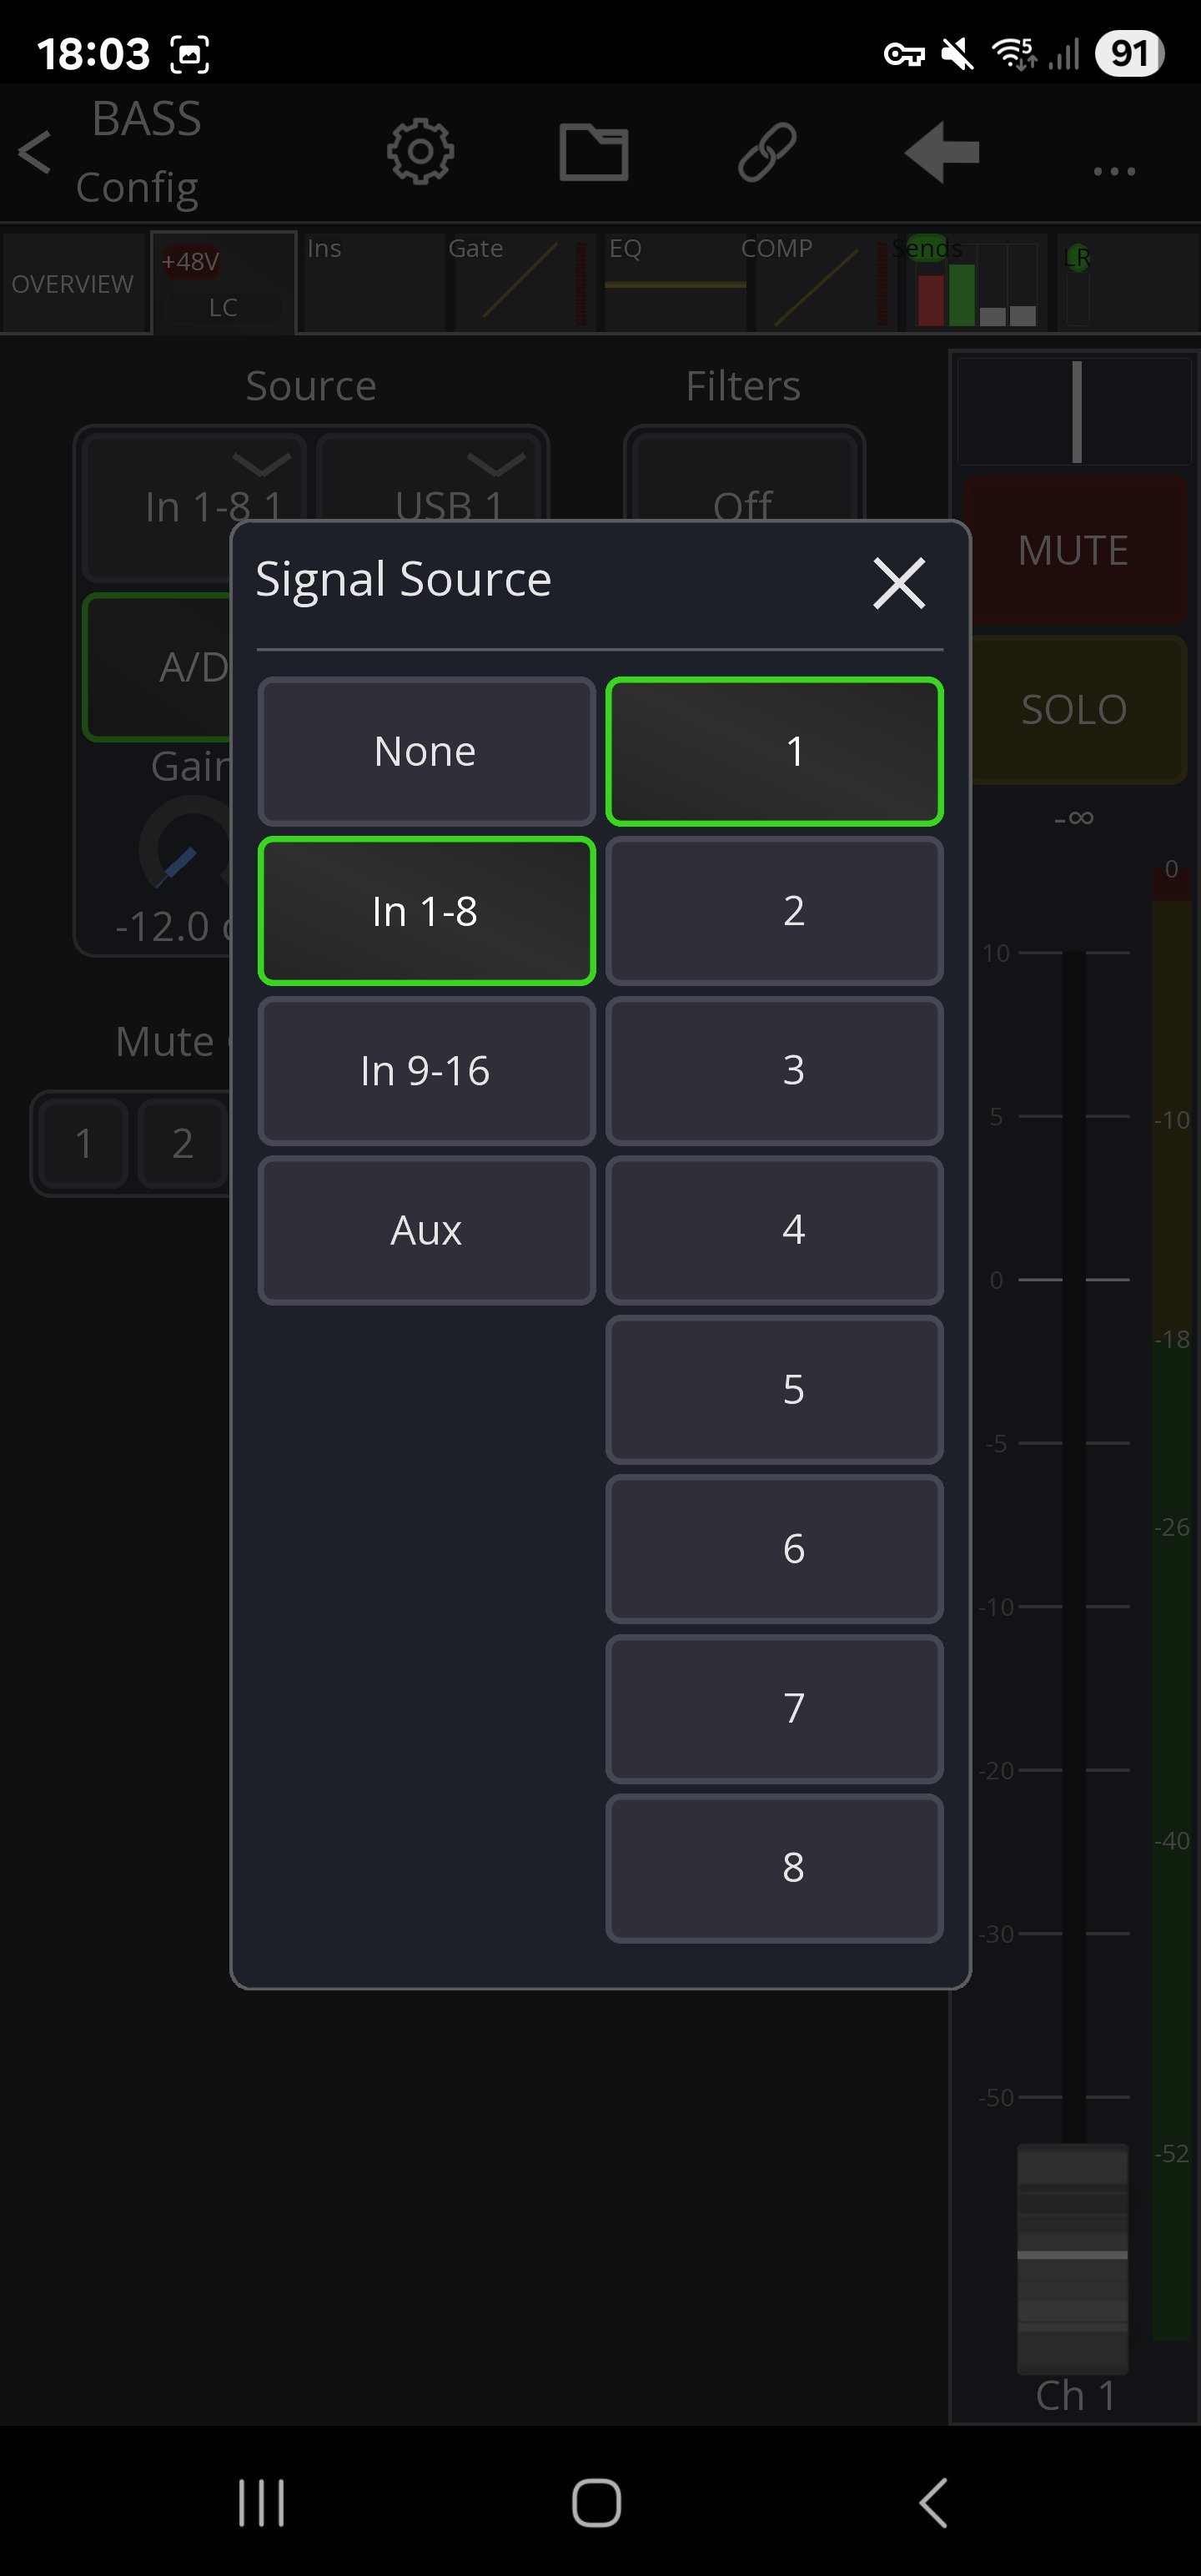Screen dimensions: 1201x2576
Task: Open Android recent apps button
Action: tap(261, 2503)
